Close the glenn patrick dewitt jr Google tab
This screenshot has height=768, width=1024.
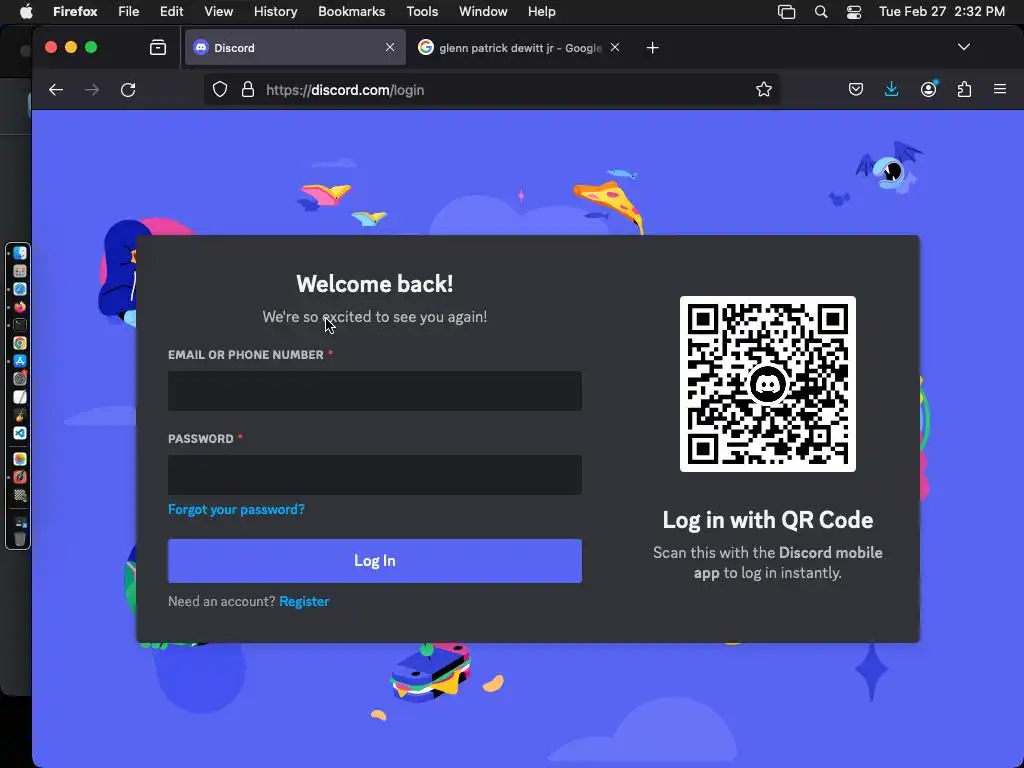coord(615,47)
